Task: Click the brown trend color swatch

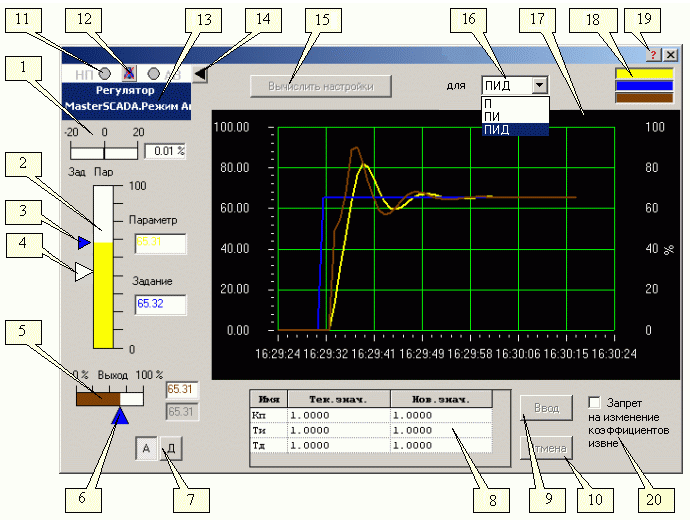Action: (x=644, y=98)
